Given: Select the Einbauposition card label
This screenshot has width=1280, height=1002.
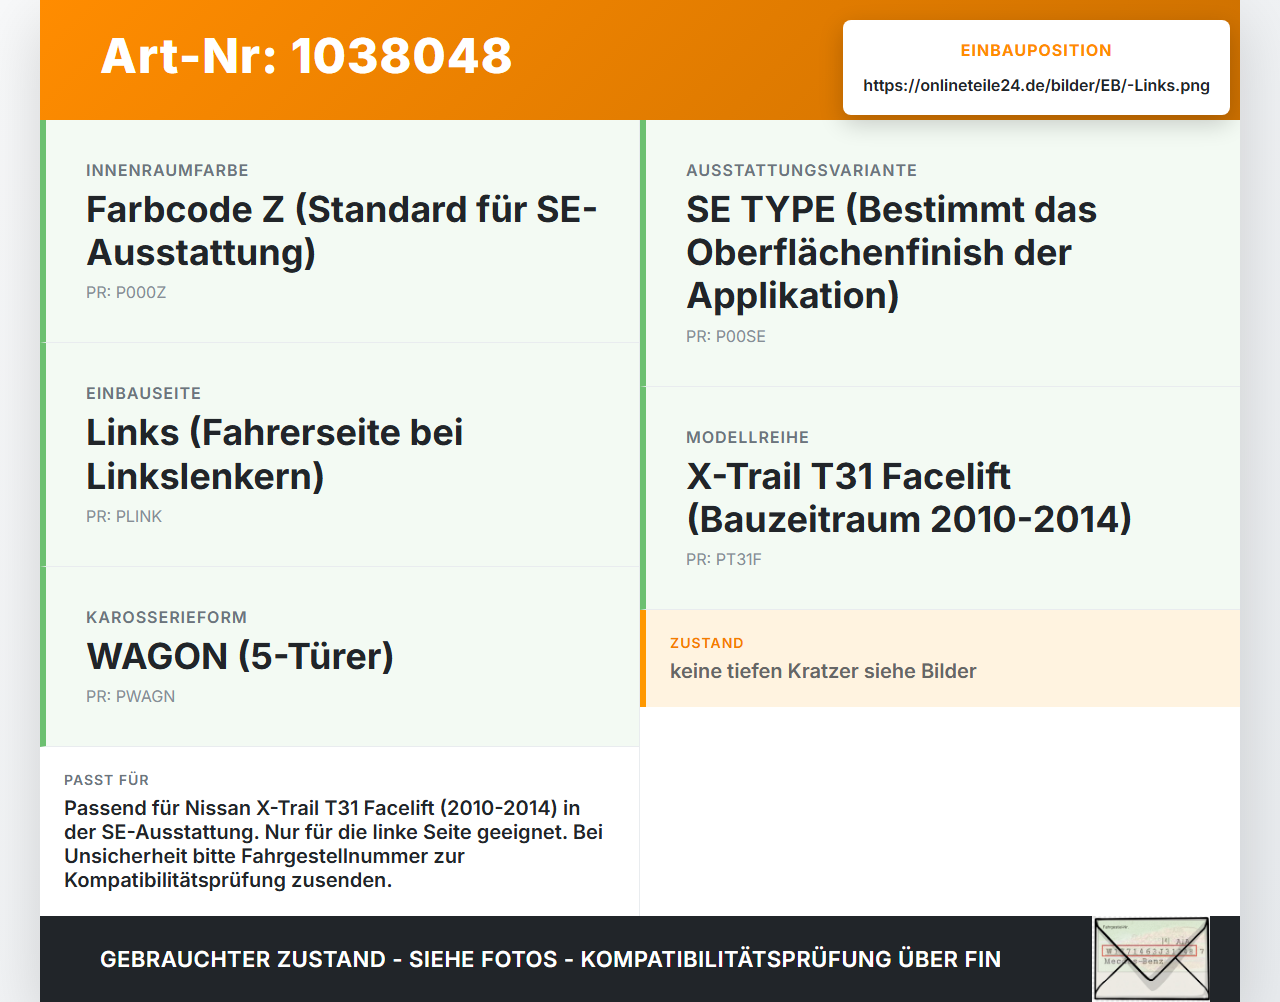Looking at the screenshot, I should [x=1036, y=50].
